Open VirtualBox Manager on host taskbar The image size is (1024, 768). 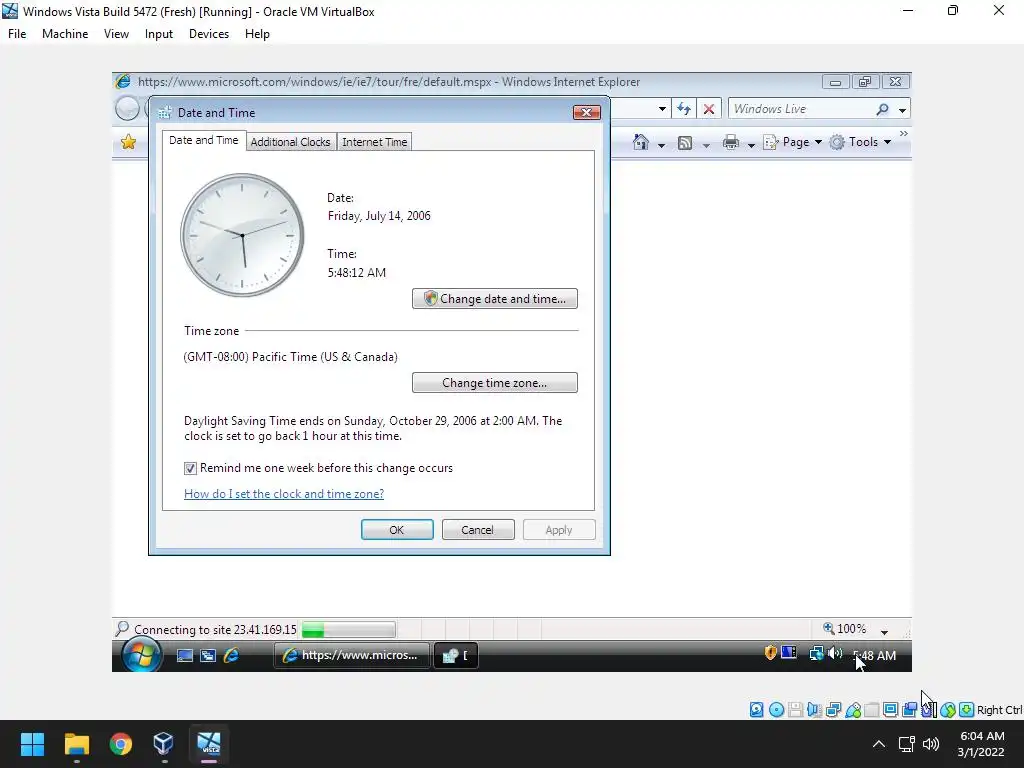(163, 744)
